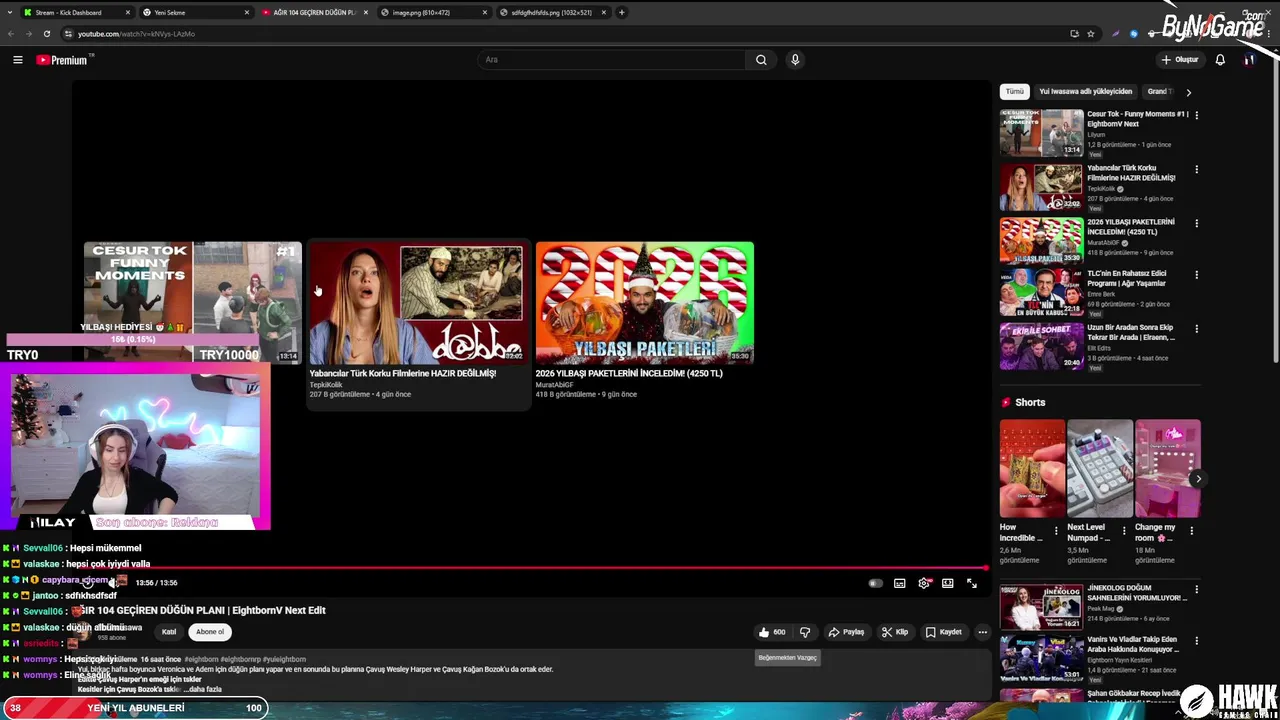1280x720 pixels.
Task: Switch to the image.png tab
Action: (x=434, y=12)
